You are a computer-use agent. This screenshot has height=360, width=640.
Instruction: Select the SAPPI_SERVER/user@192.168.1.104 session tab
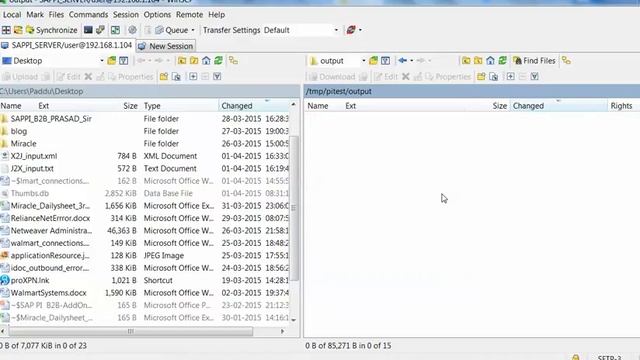pyautogui.click(x=67, y=45)
